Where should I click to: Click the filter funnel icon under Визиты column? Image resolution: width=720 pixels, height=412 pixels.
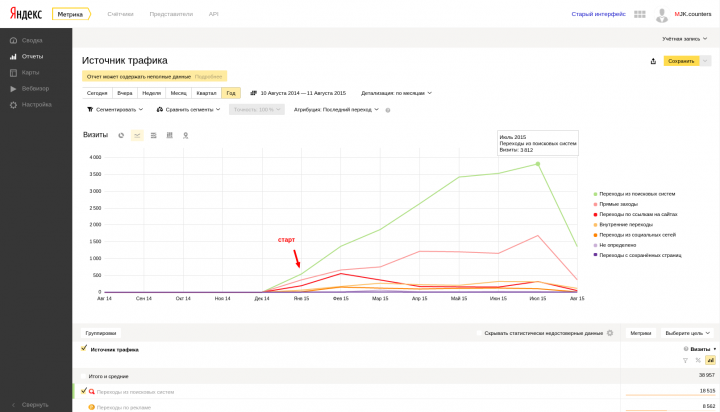[x=685, y=361]
